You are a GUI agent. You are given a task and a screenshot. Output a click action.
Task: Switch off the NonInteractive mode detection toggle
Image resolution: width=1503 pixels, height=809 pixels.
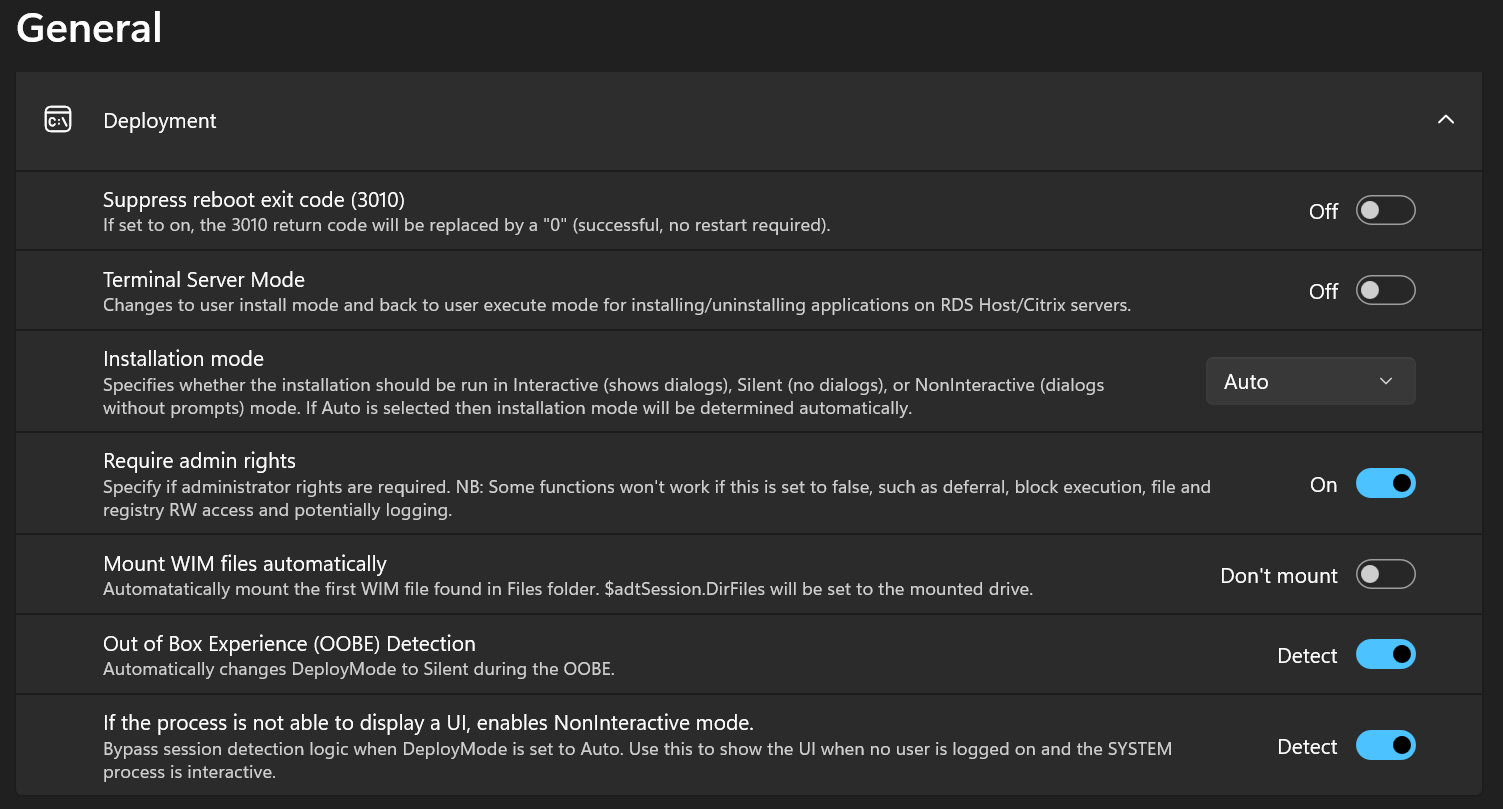(x=1385, y=746)
